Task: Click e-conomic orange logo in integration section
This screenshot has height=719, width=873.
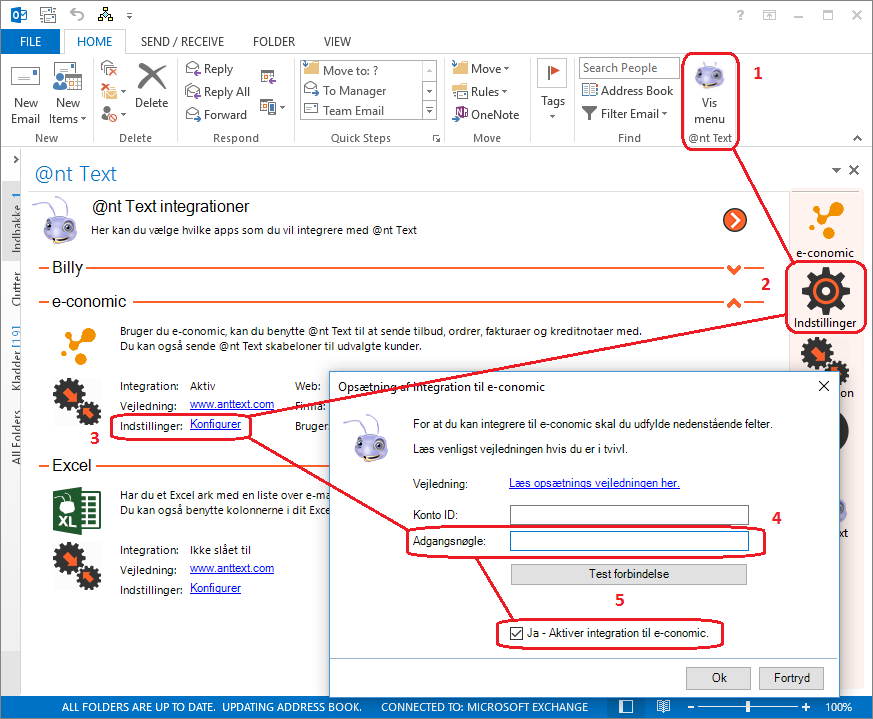Action: (79, 345)
